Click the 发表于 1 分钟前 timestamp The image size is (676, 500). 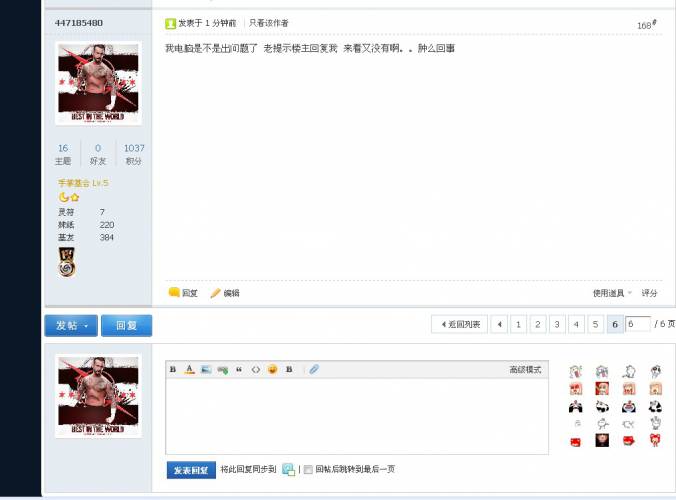[x=207, y=23]
